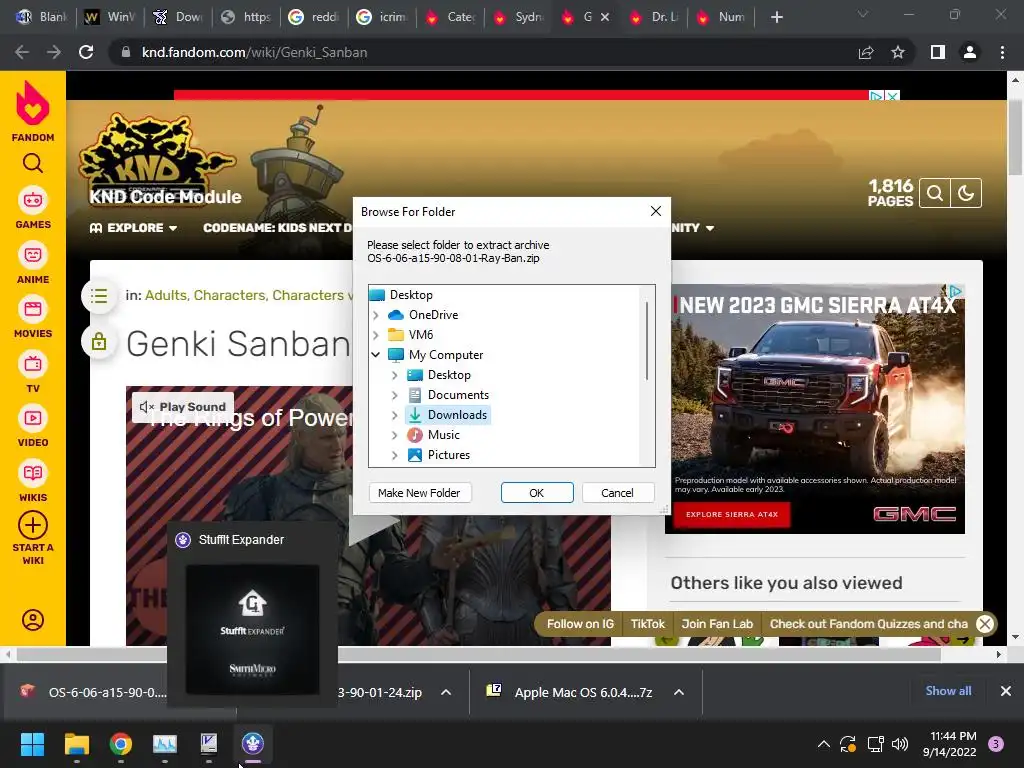Expand the Music folder node
This screenshot has width=1024, height=768.
(394, 435)
